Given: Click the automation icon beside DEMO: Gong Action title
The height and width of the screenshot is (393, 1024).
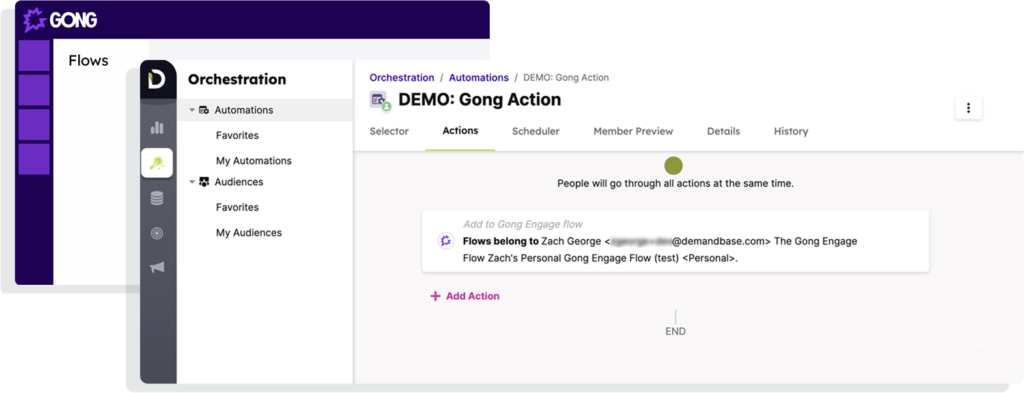Looking at the screenshot, I should pyautogui.click(x=379, y=101).
